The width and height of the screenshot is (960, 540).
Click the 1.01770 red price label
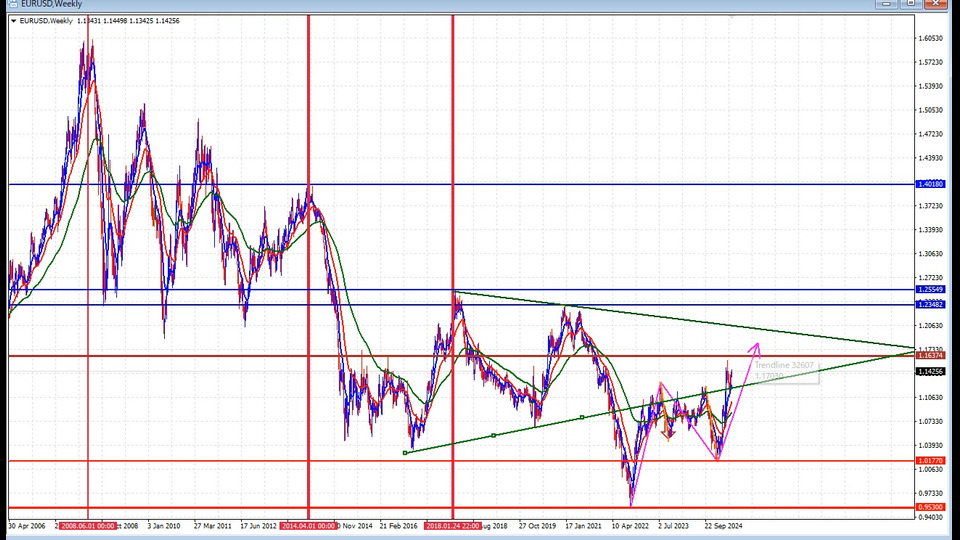930,460
